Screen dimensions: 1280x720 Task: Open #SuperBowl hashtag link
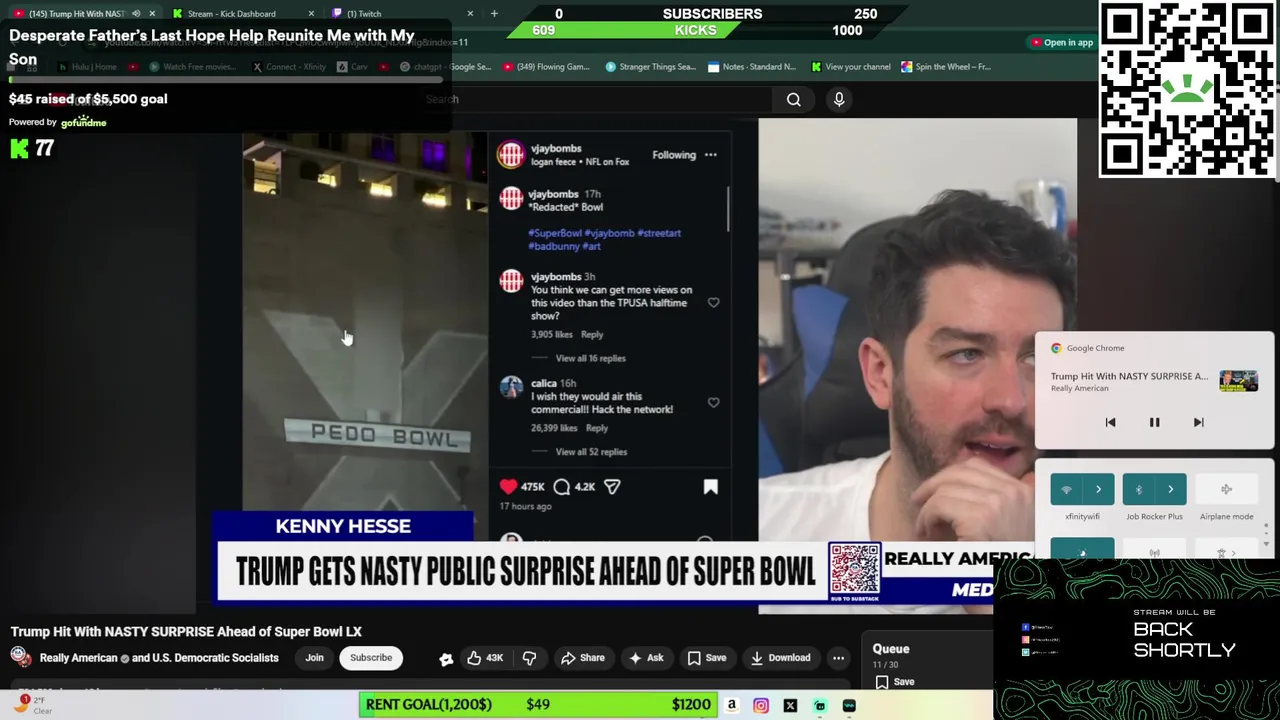[554, 233]
